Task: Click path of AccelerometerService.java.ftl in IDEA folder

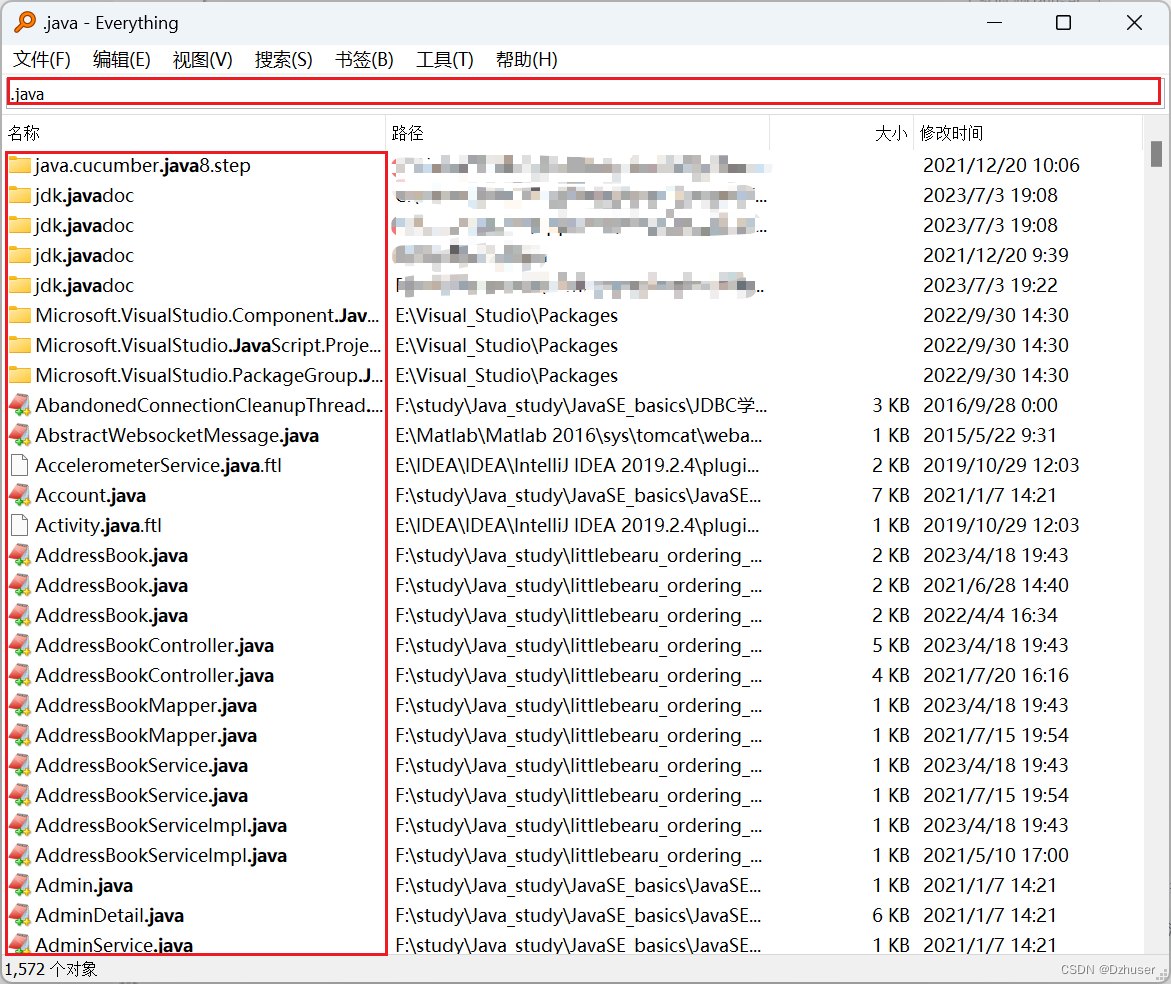Action: 577,465
